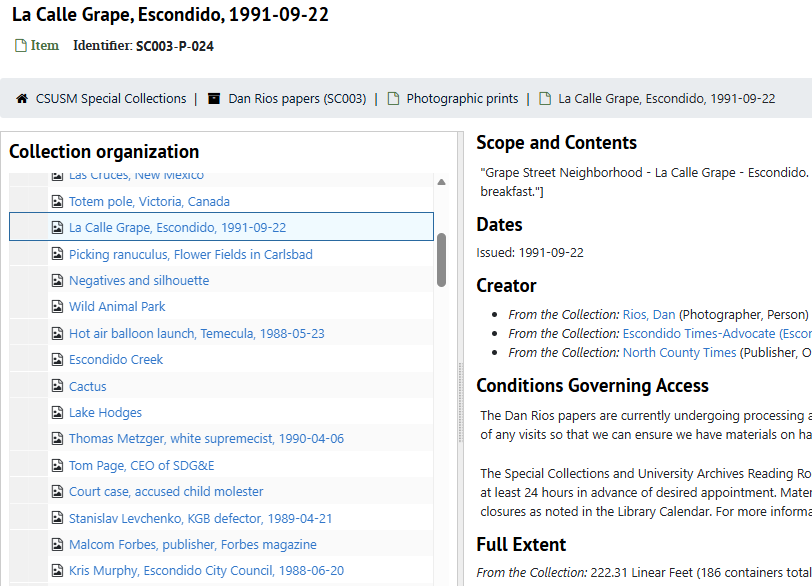
Task: Click the image icon beside Kris Murphy row
Action: coord(57,570)
